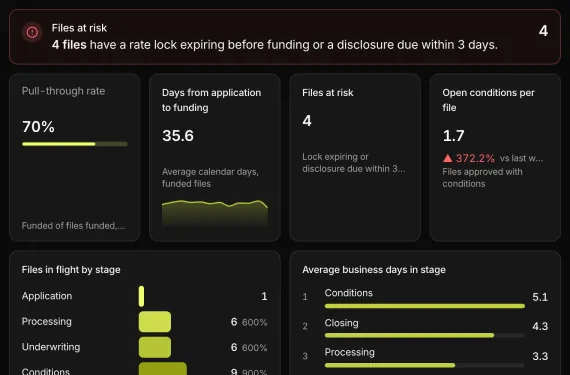Viewport: 570px width, 375px height.
Task: Click the Files at risk KPI card title
Action: pyautogui.click(x=328, y=93)
